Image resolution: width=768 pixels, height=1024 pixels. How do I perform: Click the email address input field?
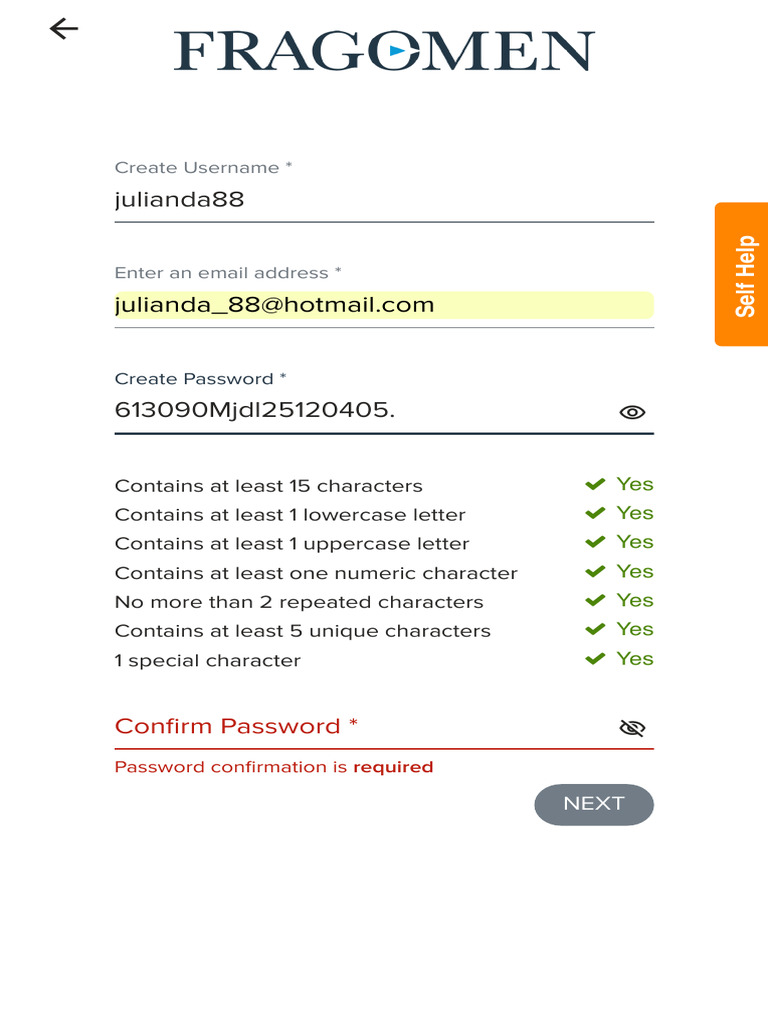(x=384, y=305)
